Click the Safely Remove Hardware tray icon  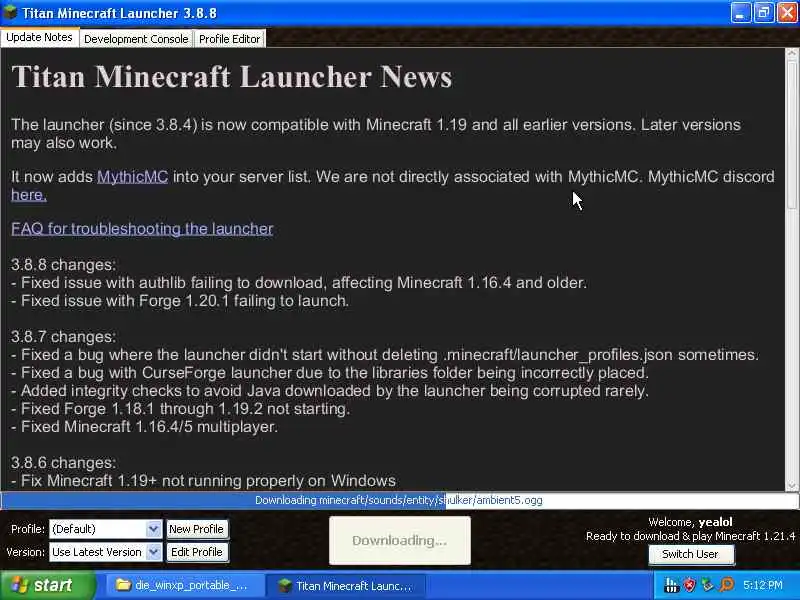[x=708, y=585]
